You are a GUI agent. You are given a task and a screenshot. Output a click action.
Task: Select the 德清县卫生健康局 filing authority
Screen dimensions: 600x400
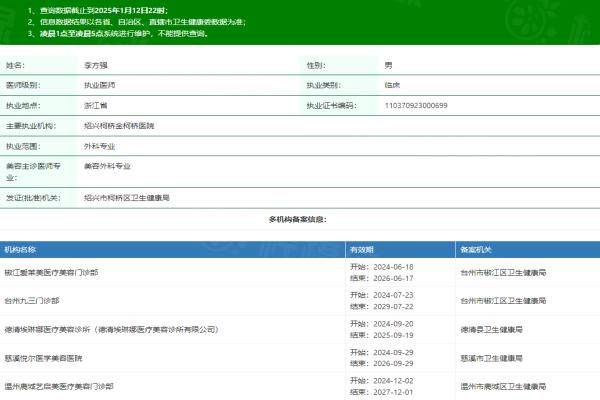point(492,330)
